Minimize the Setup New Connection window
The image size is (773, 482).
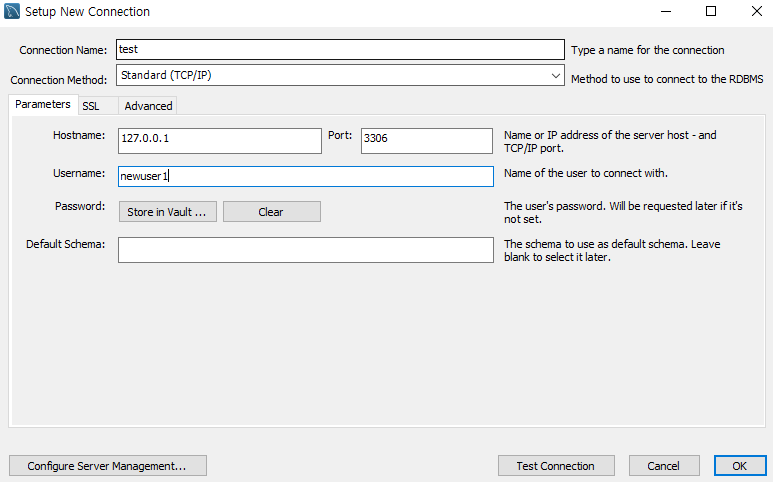tap(666, 11)
